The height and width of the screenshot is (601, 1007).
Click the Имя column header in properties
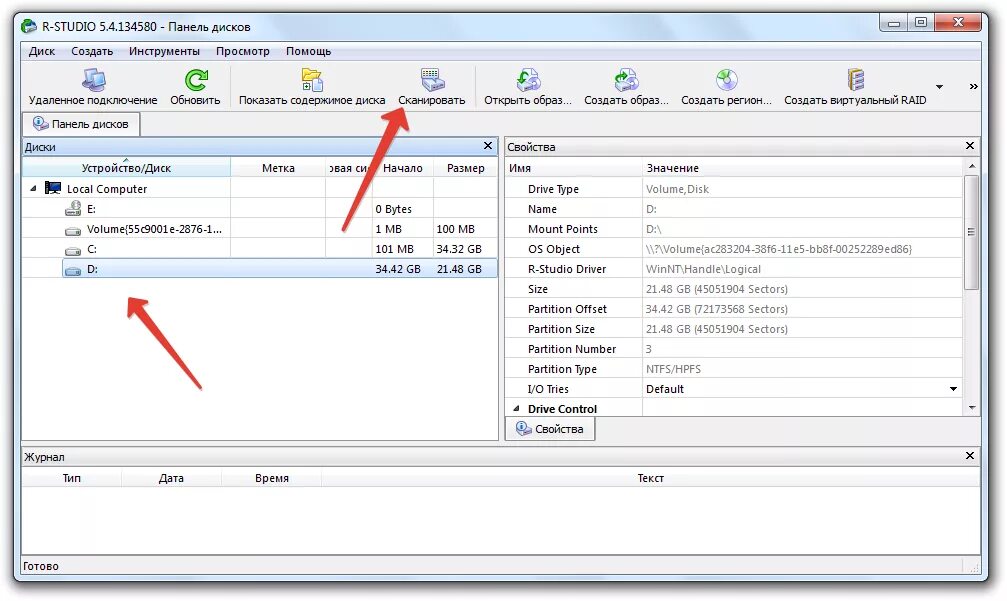pos(574,168)
